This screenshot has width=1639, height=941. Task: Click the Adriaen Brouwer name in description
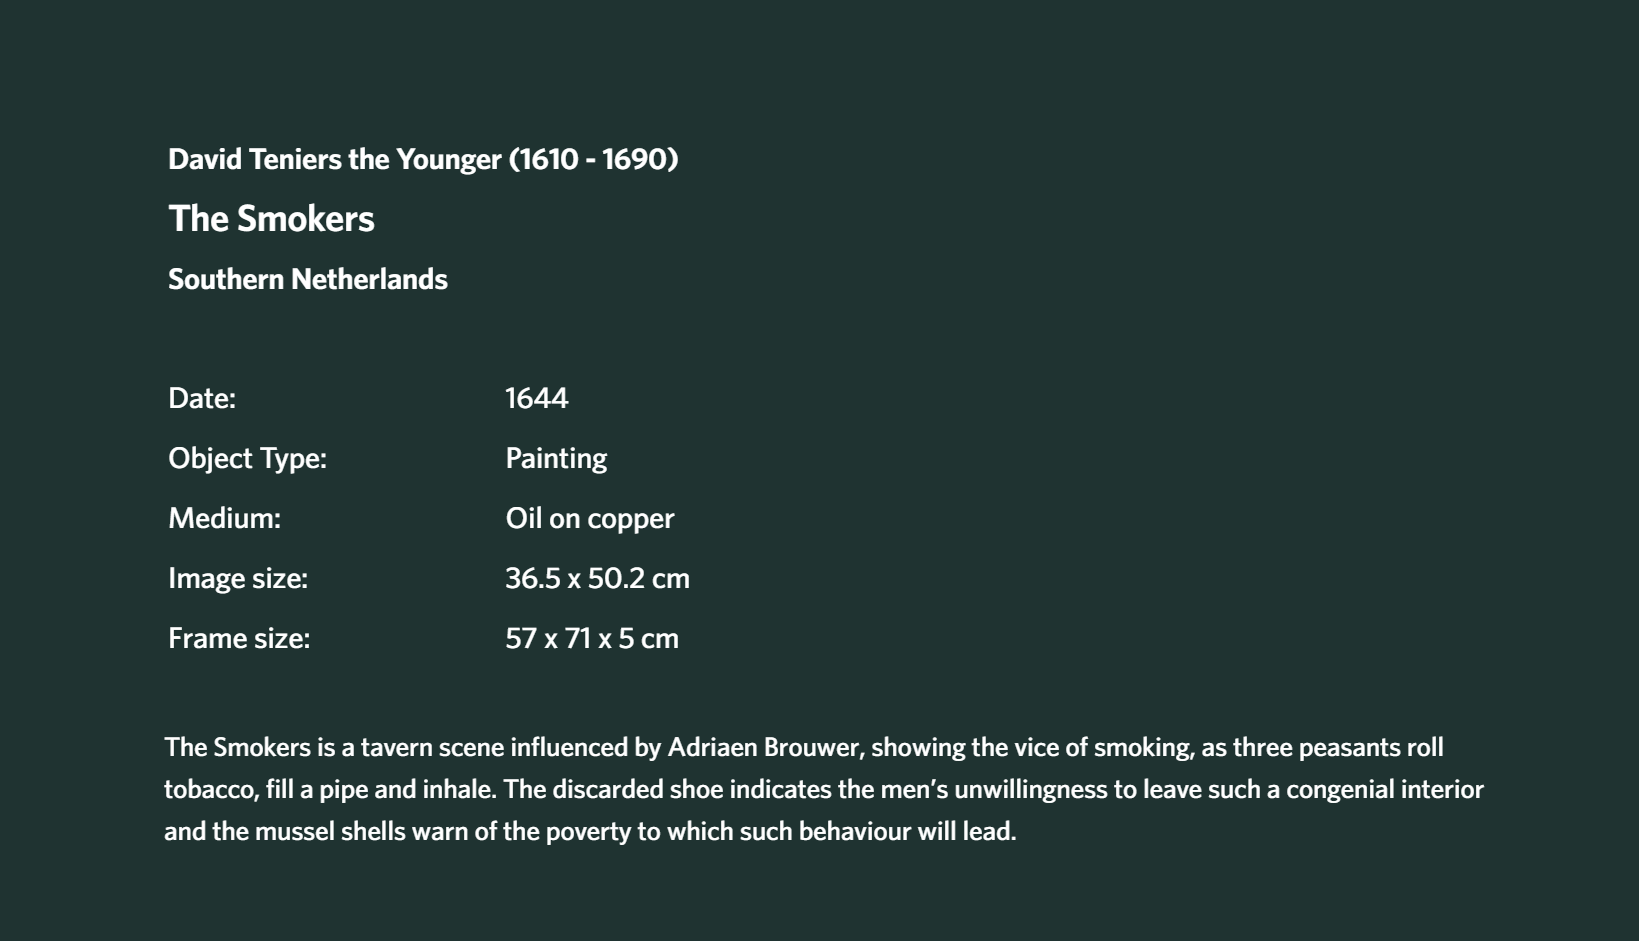[x=763, y=747]
